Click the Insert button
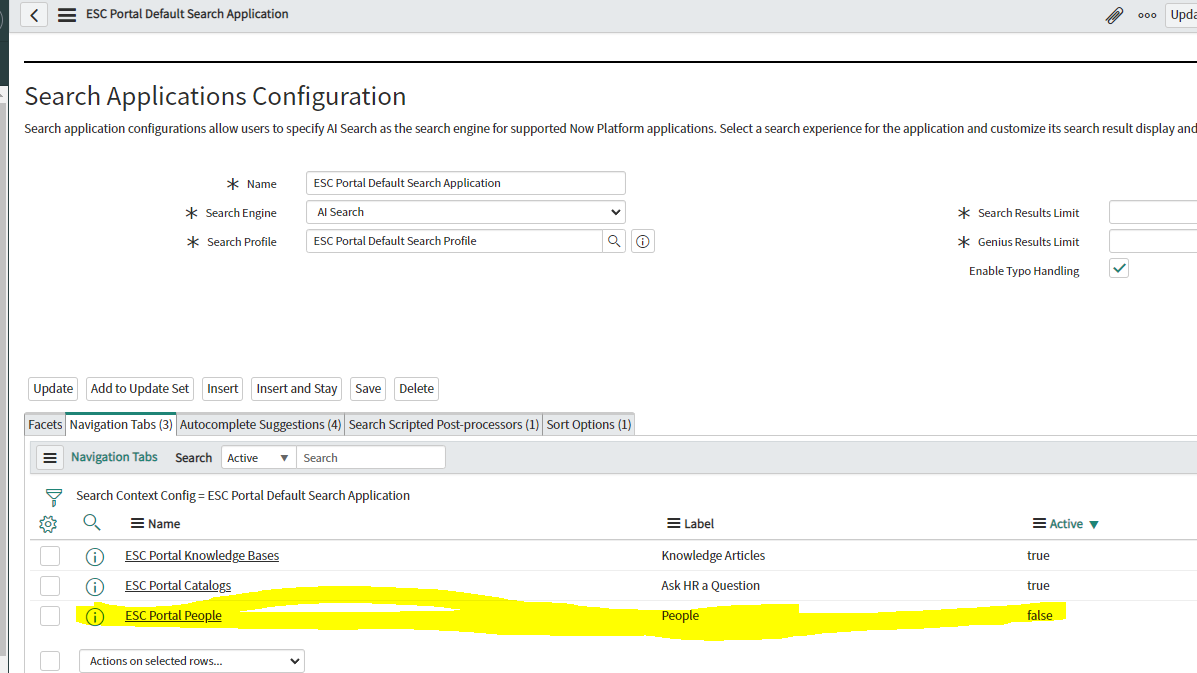Screen dimensions: 1197x673 tap(222, 388)
